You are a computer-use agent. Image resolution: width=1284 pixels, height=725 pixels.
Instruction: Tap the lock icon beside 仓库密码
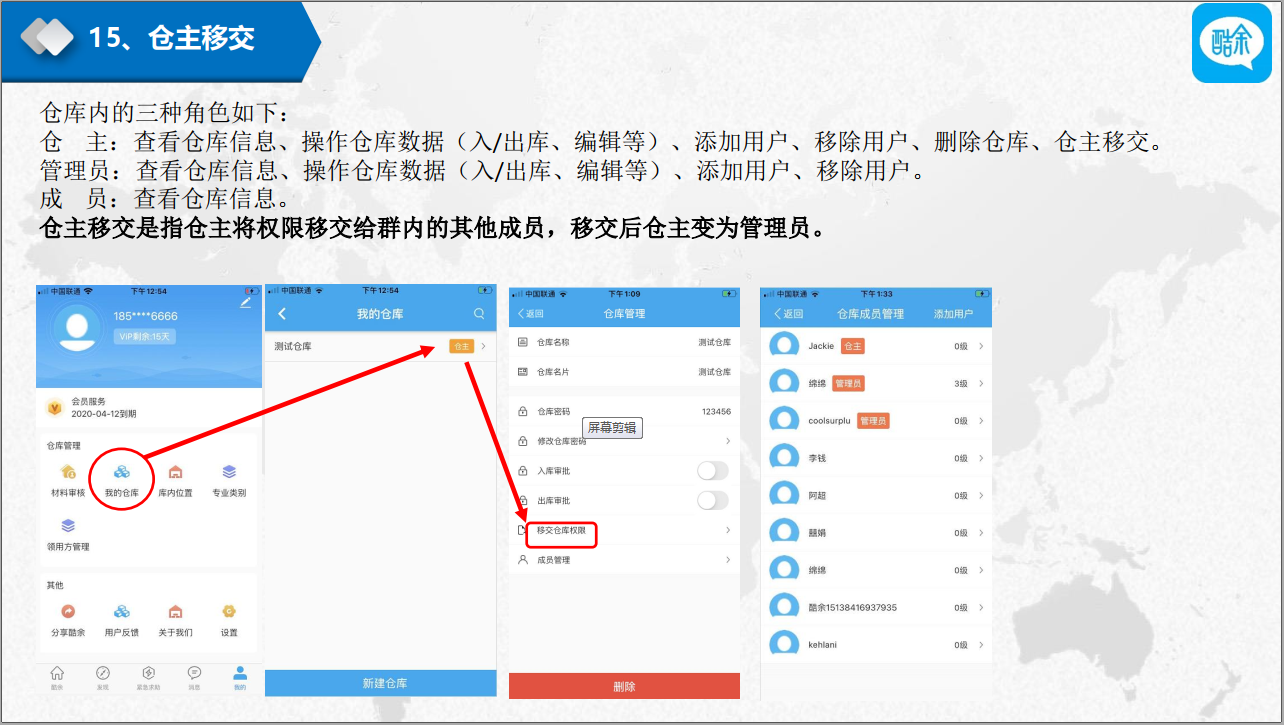tap(523, 411)
